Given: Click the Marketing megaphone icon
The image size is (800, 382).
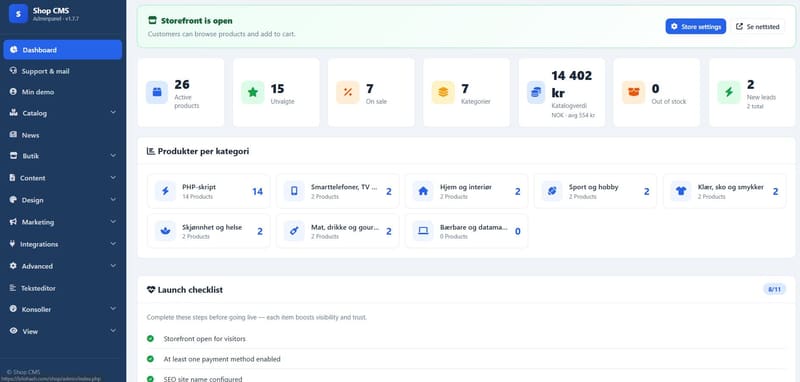Looking at the screenshot, I should coord(13,222).
